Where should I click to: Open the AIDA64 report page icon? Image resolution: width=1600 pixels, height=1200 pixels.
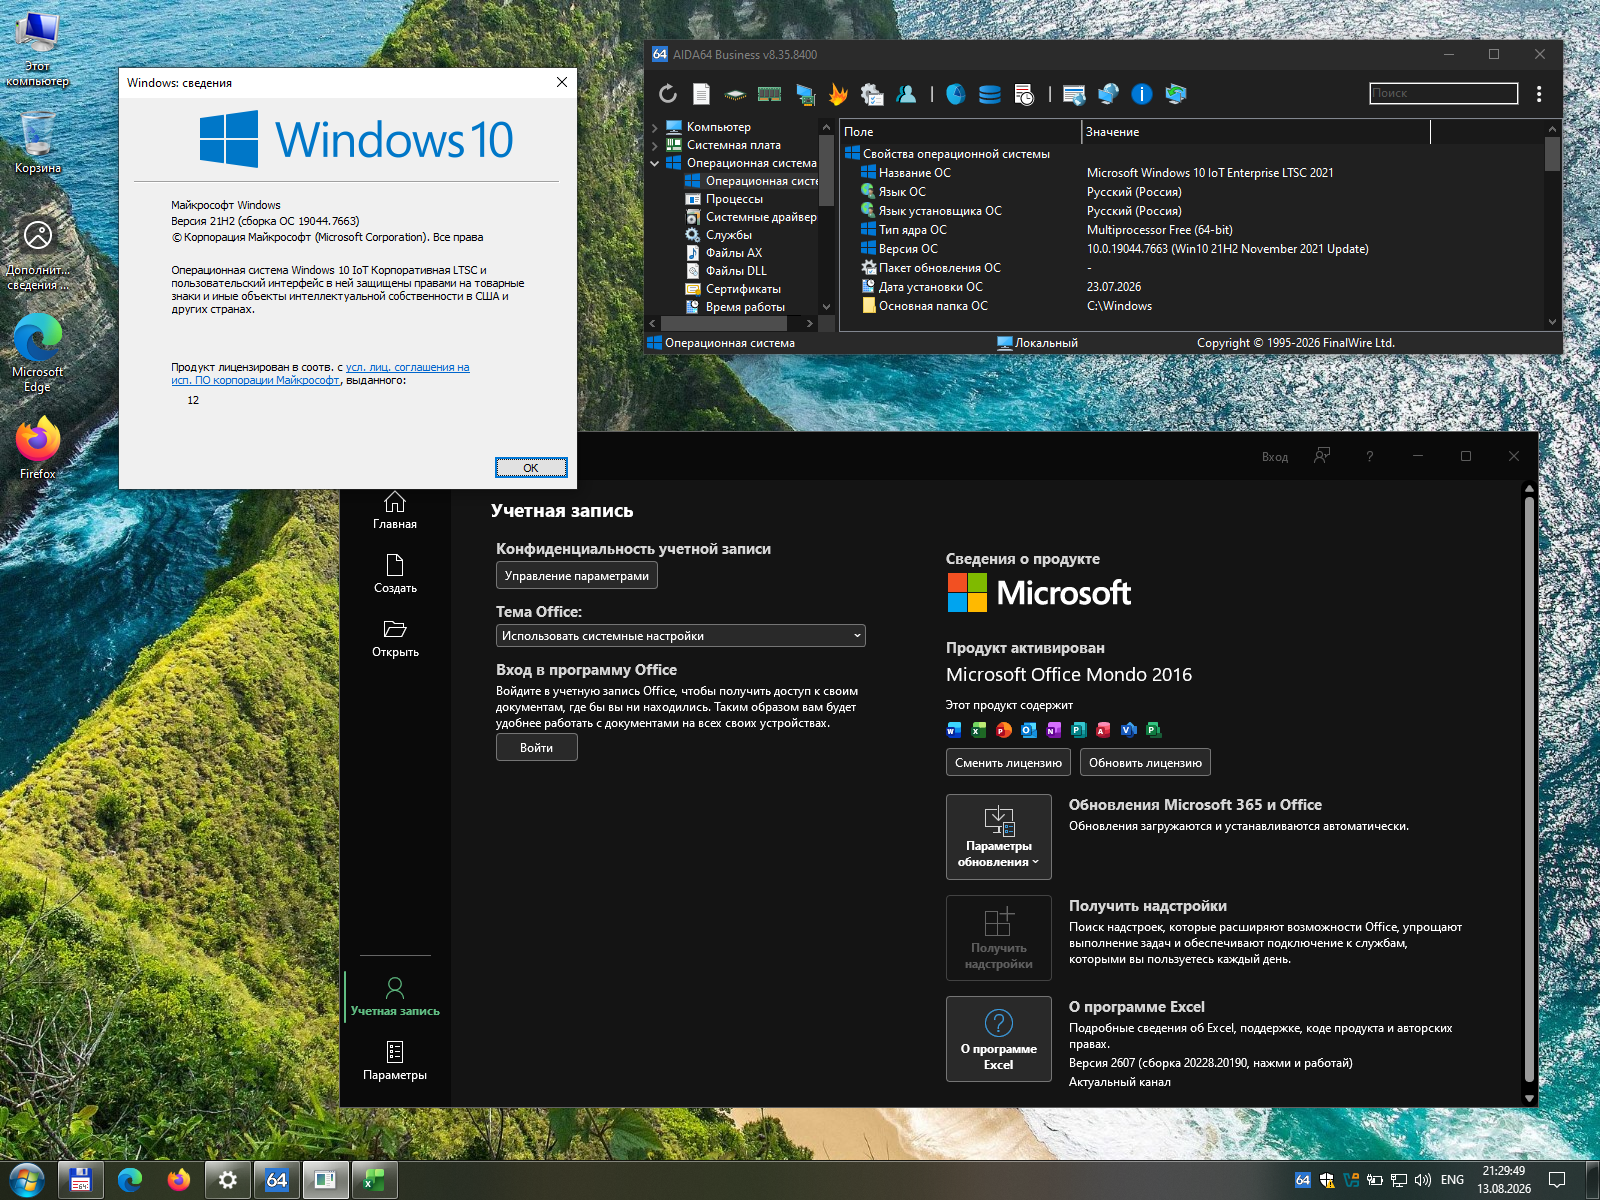click(702, 94)
